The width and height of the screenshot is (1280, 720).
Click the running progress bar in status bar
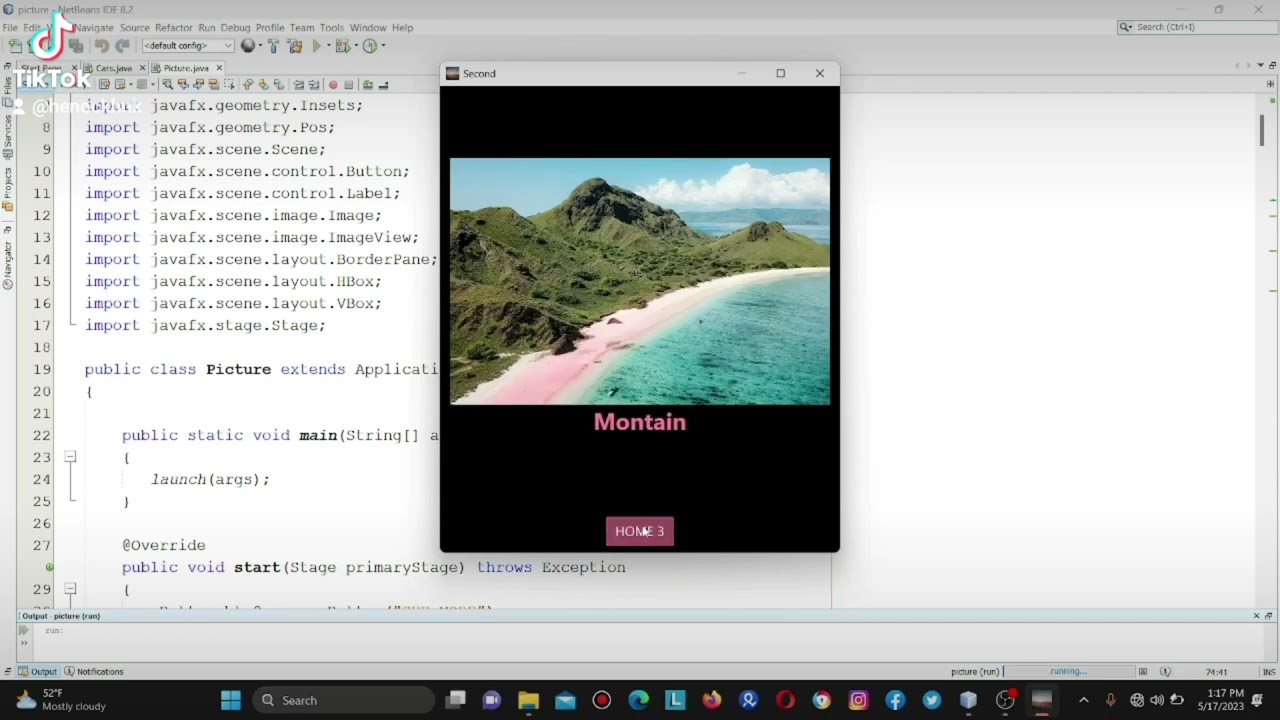tap(1069, 672)
